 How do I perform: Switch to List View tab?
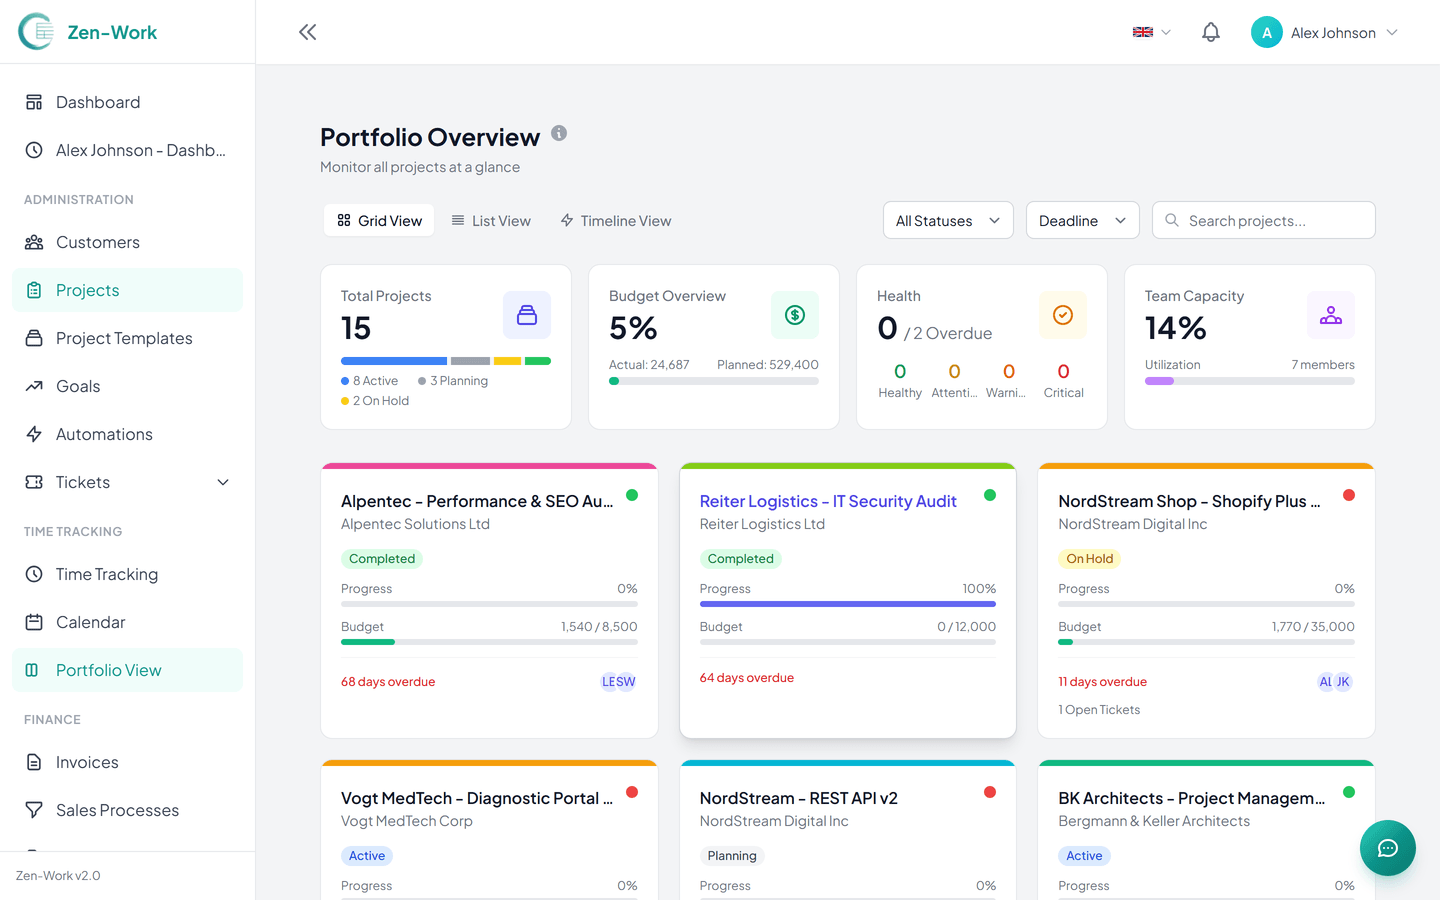pyautogui.click(x=491, y=220)
